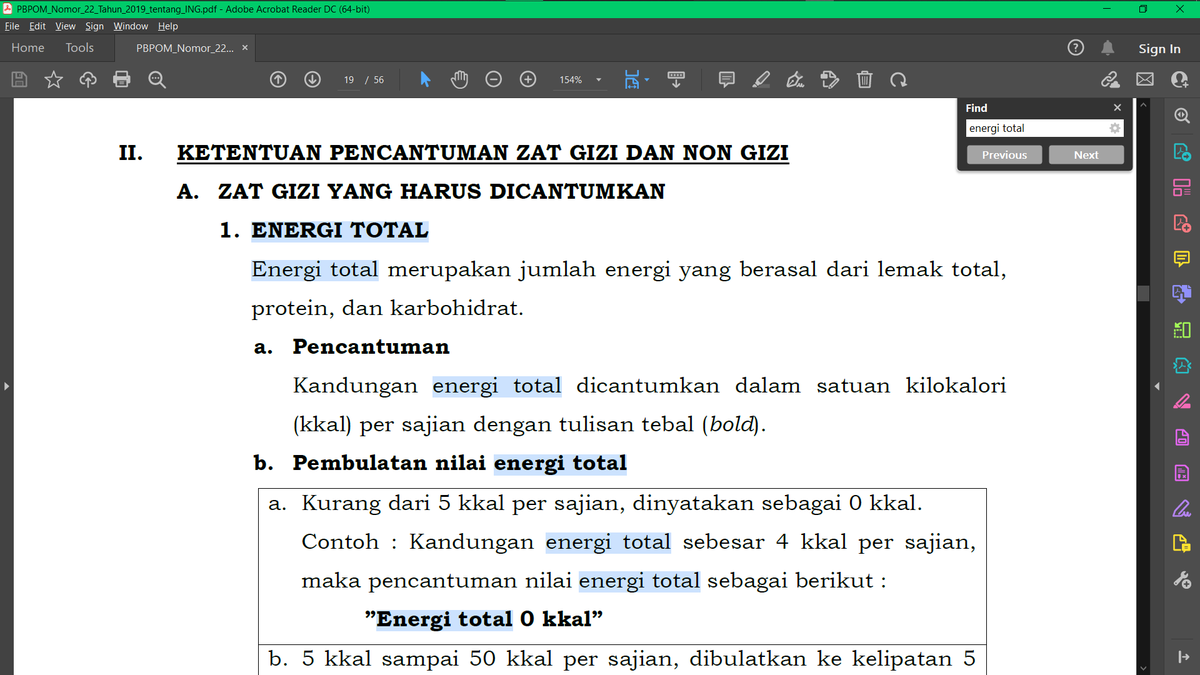
Task: Click the fit-to-width page icon
Action: pyautogui.click(x=632, y=79)
